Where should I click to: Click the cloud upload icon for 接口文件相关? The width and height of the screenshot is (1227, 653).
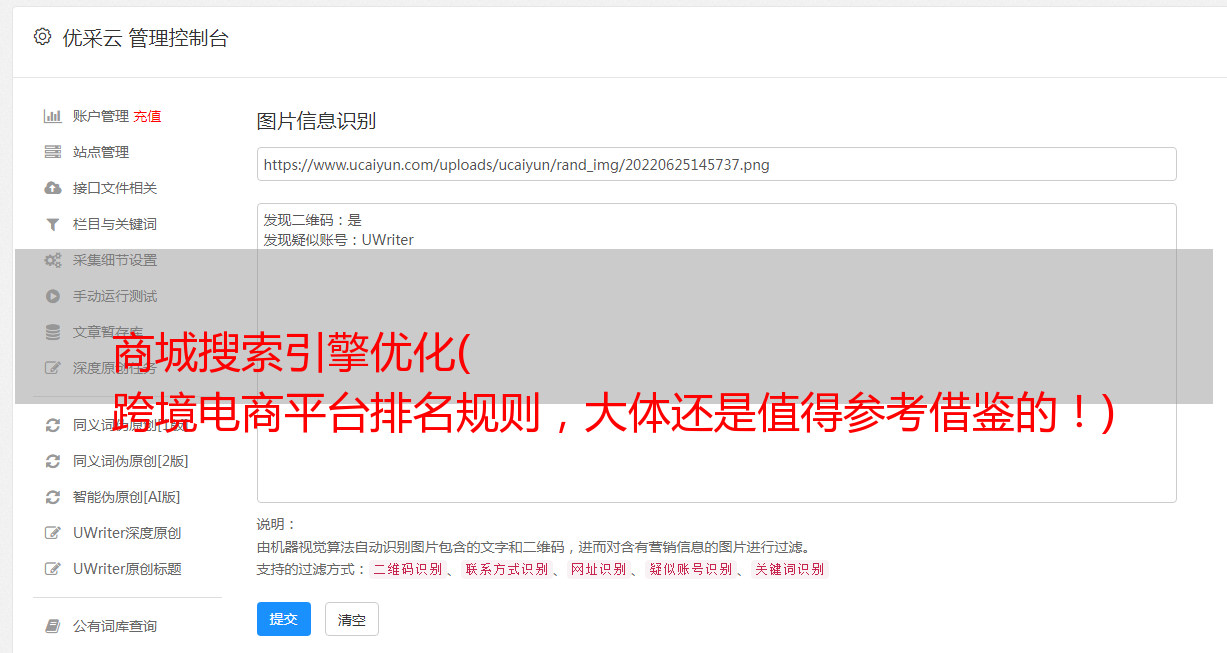click(x=53, y=188)
